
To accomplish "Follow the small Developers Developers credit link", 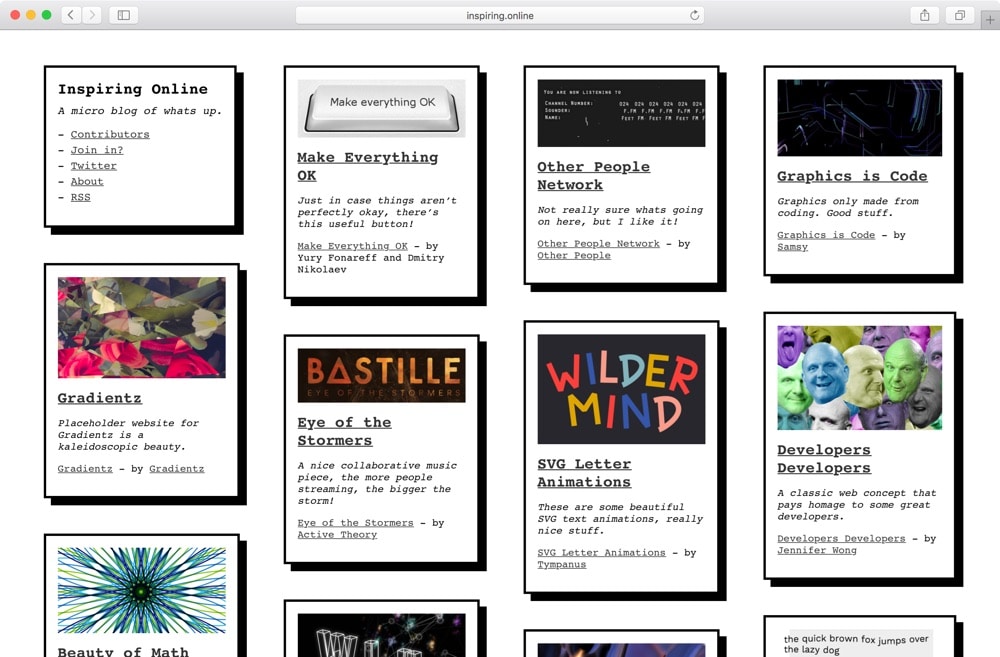I will tap(841, 538).
